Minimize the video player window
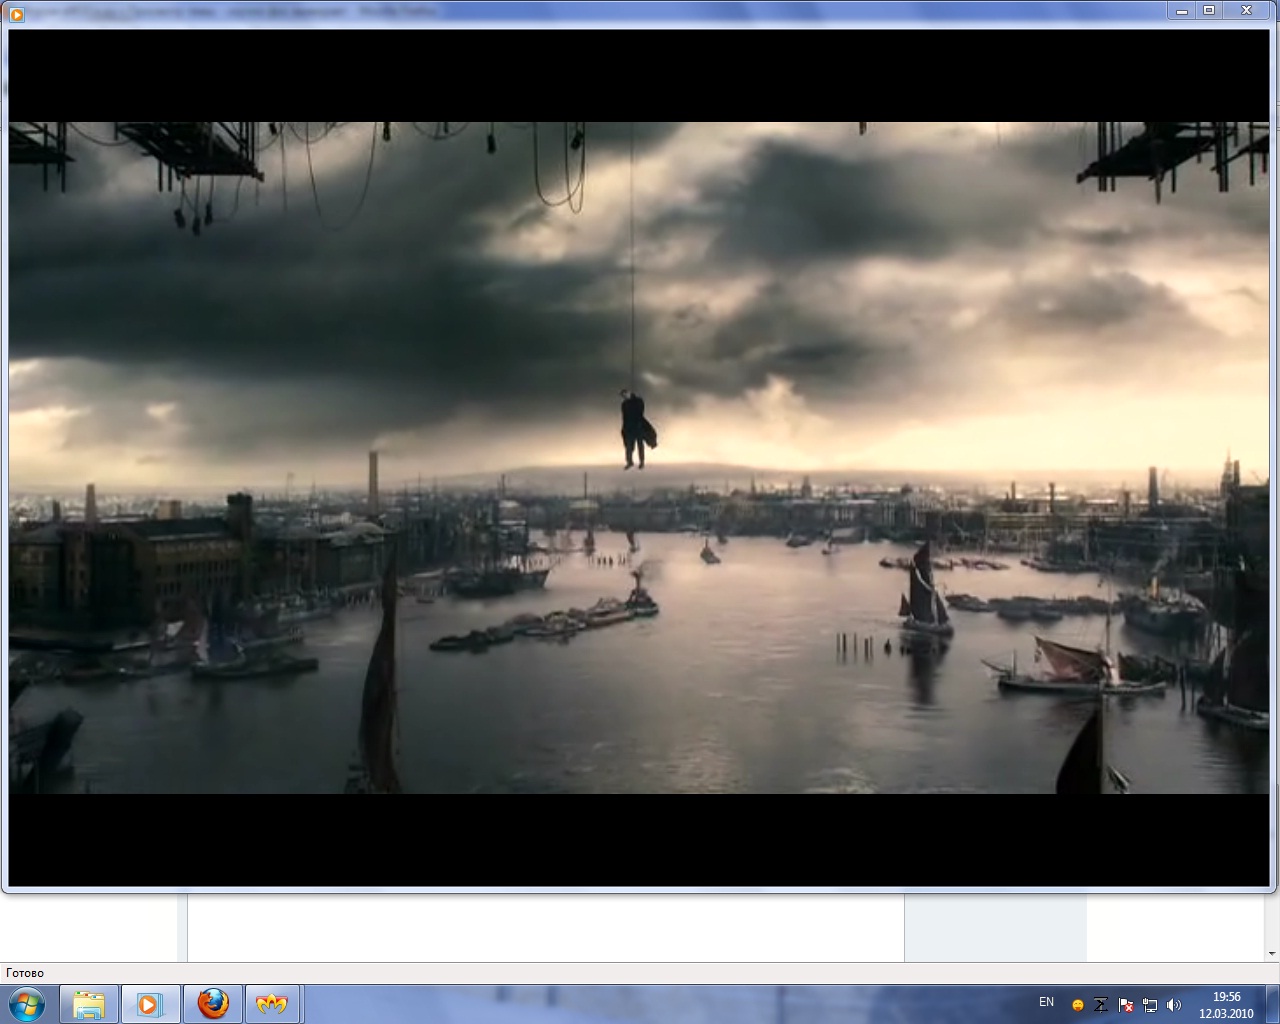Viewport: 1280px width, 1024px height. click(x=1182, y=11)
